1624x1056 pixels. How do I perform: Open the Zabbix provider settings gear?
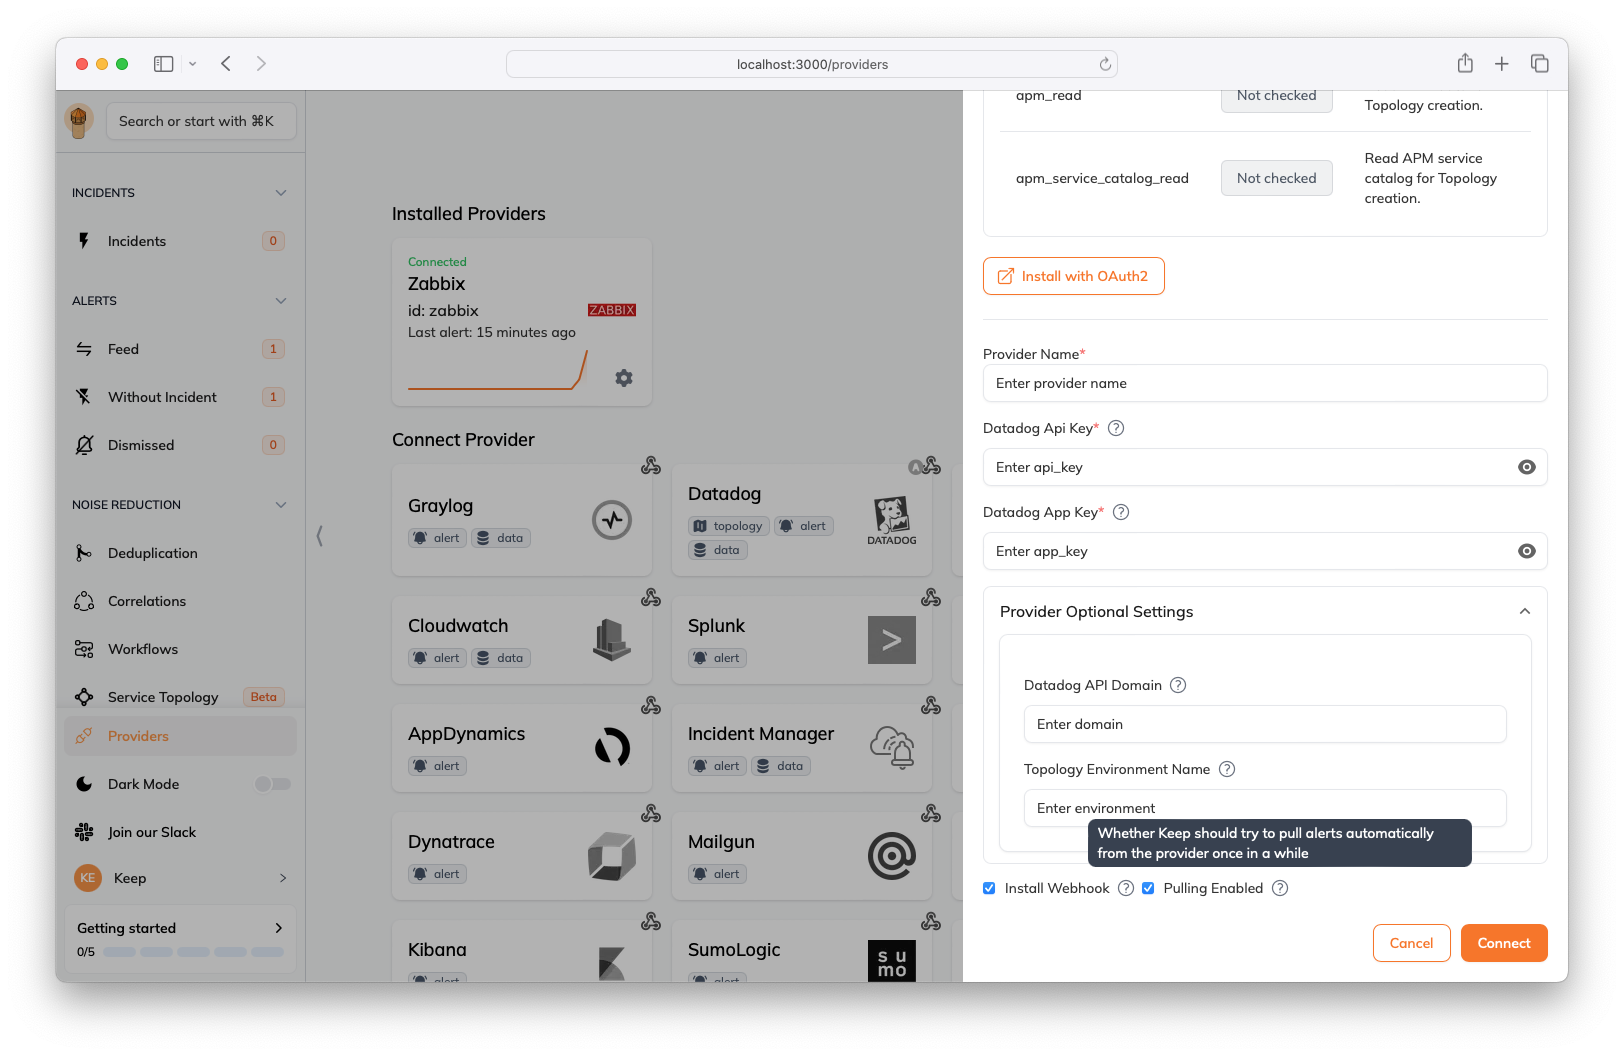(x=624, y=378)
